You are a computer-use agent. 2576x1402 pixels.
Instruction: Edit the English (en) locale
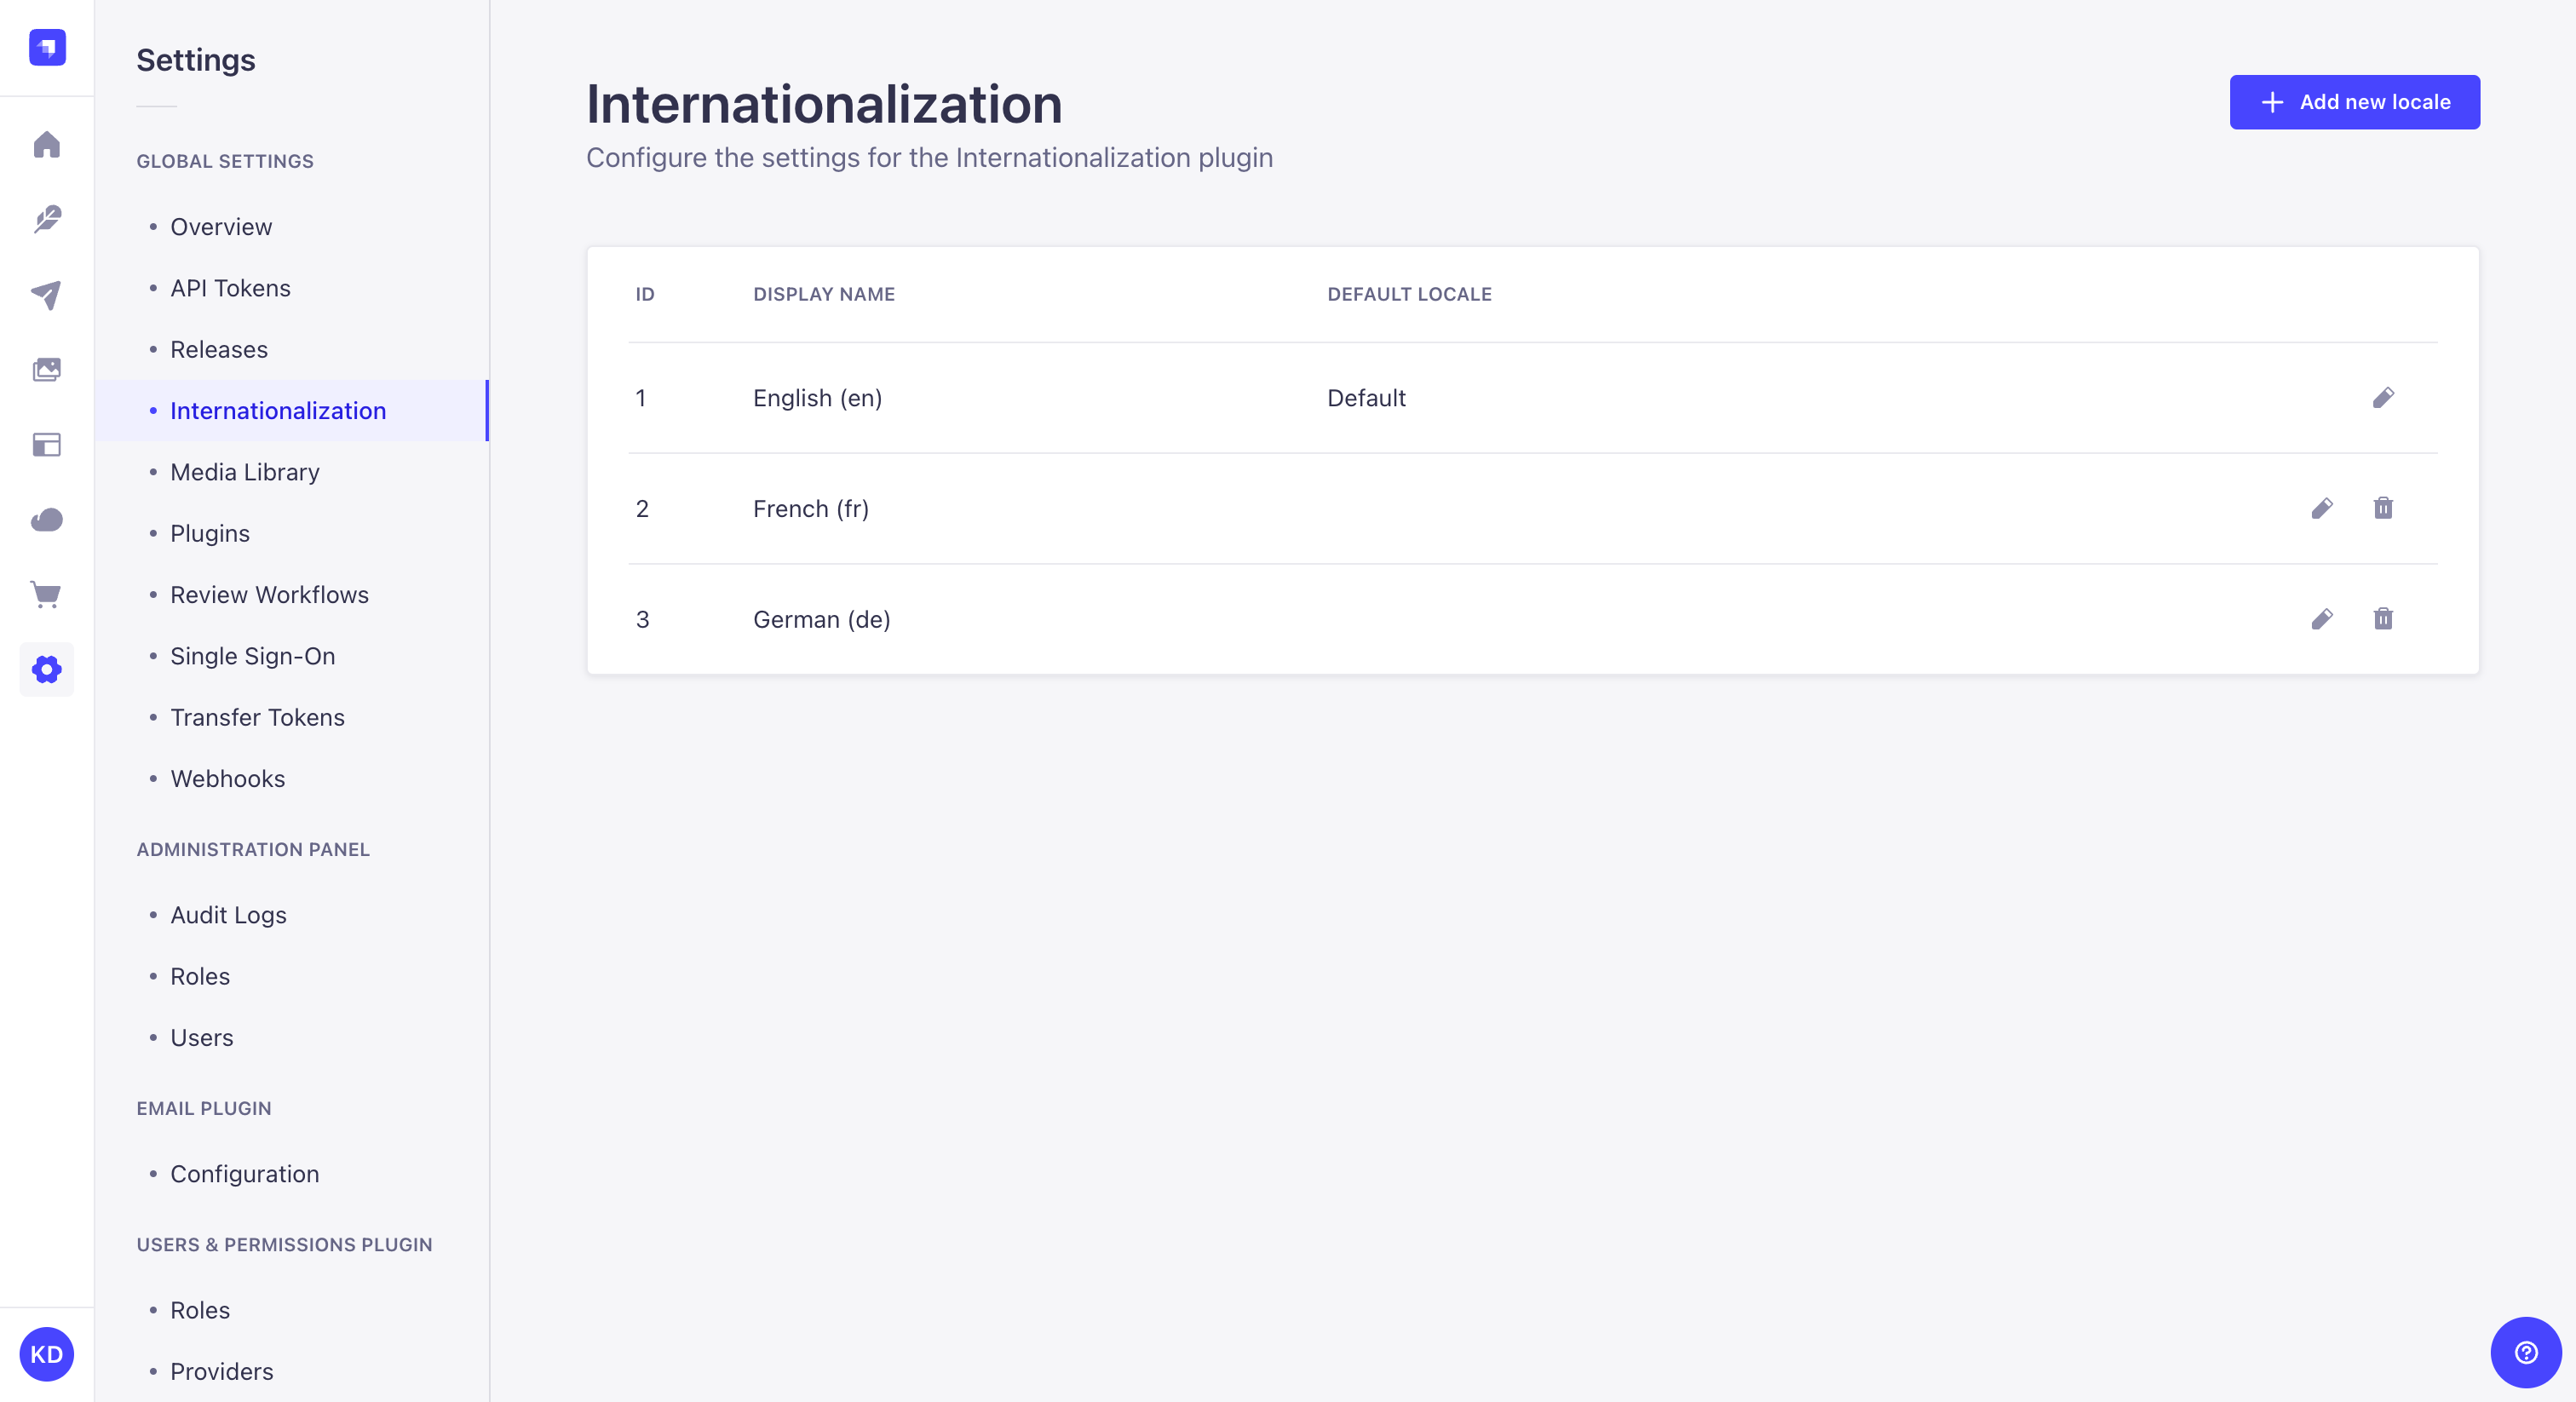[2383, 398]
